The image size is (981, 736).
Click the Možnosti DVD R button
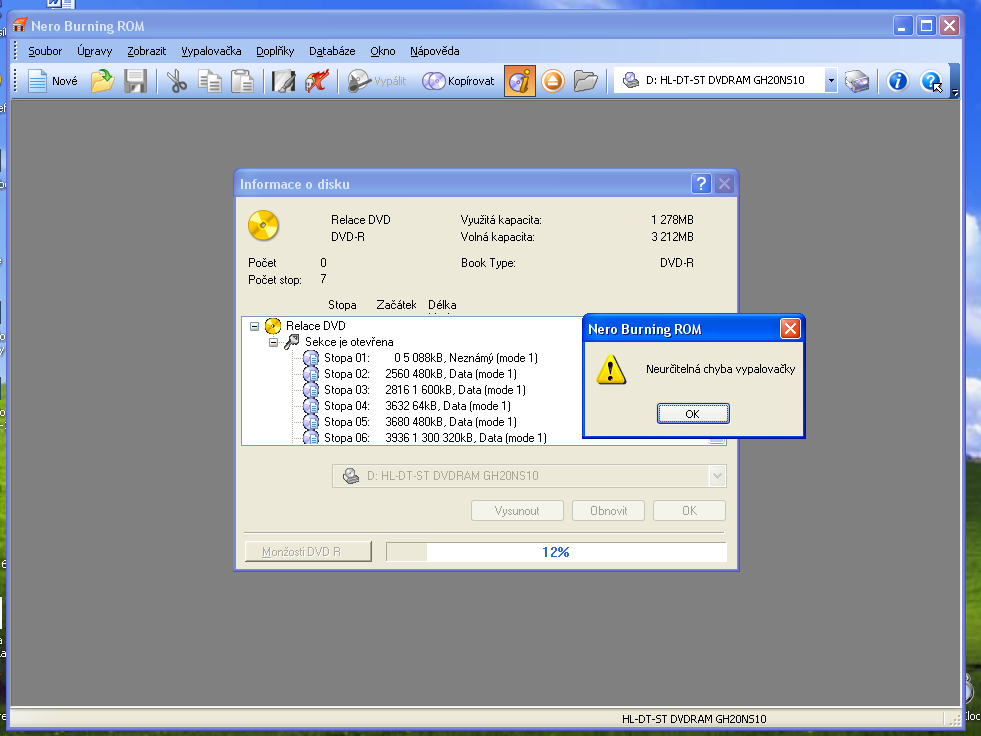308,552
